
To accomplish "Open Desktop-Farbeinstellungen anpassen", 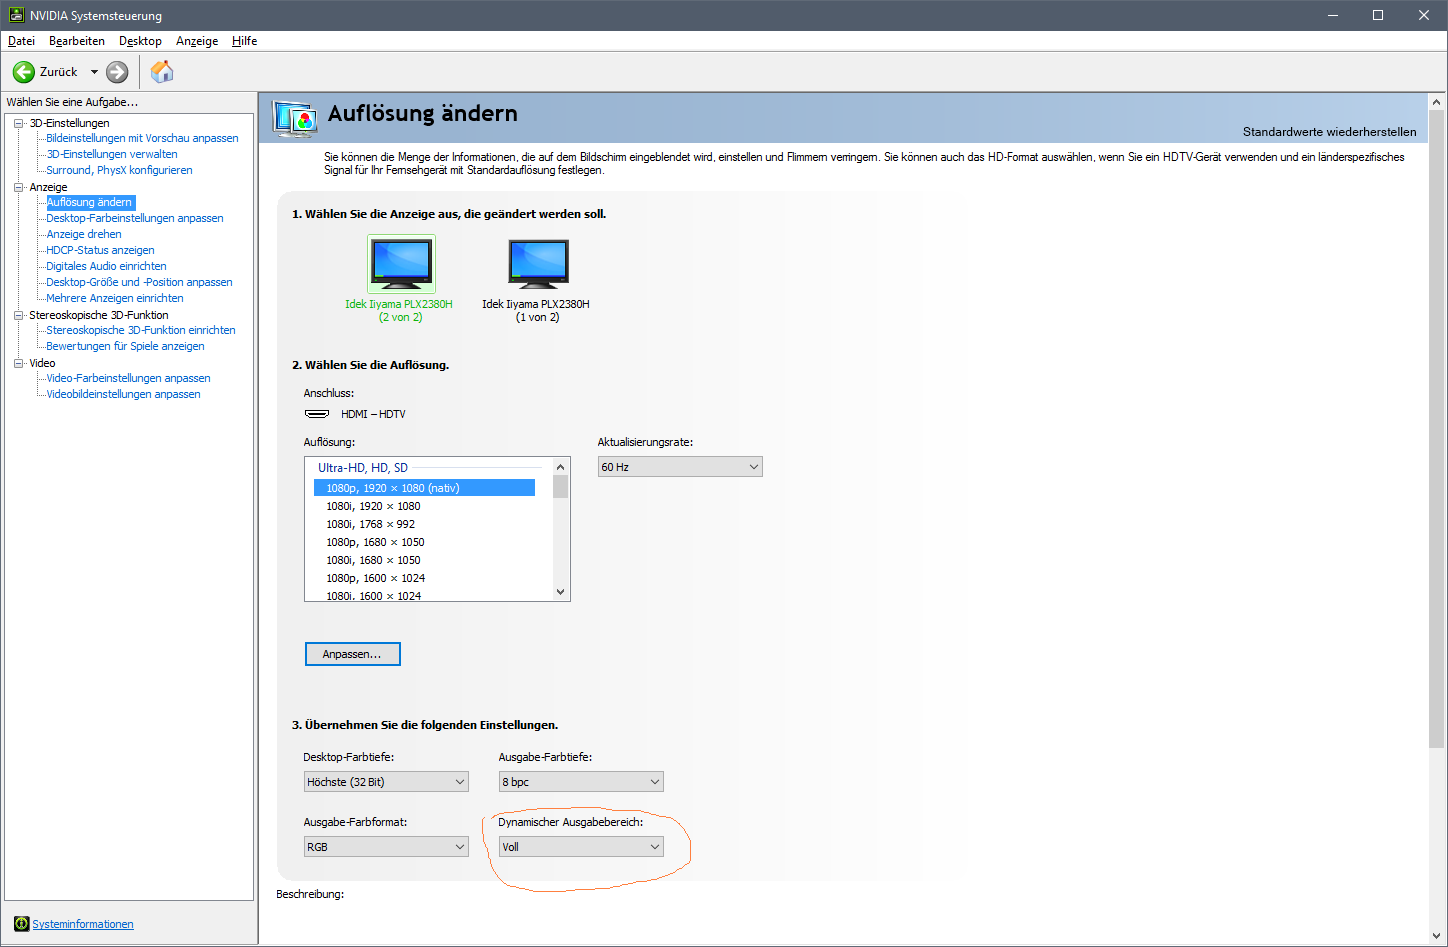I will tap(135, 218).
